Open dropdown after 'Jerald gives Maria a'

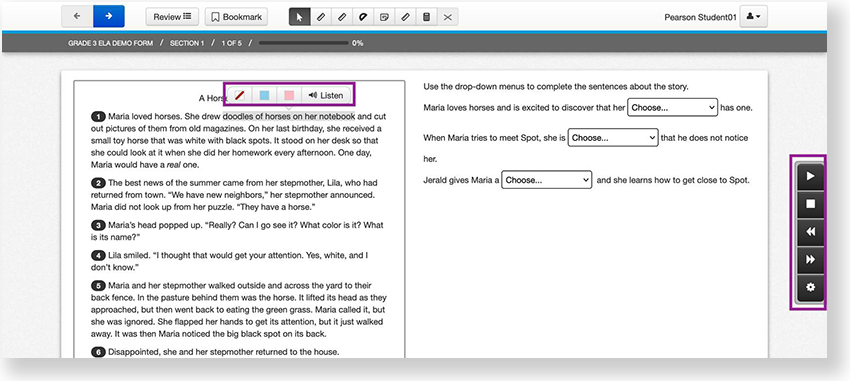pyautogui.click(x=546, y=180)
